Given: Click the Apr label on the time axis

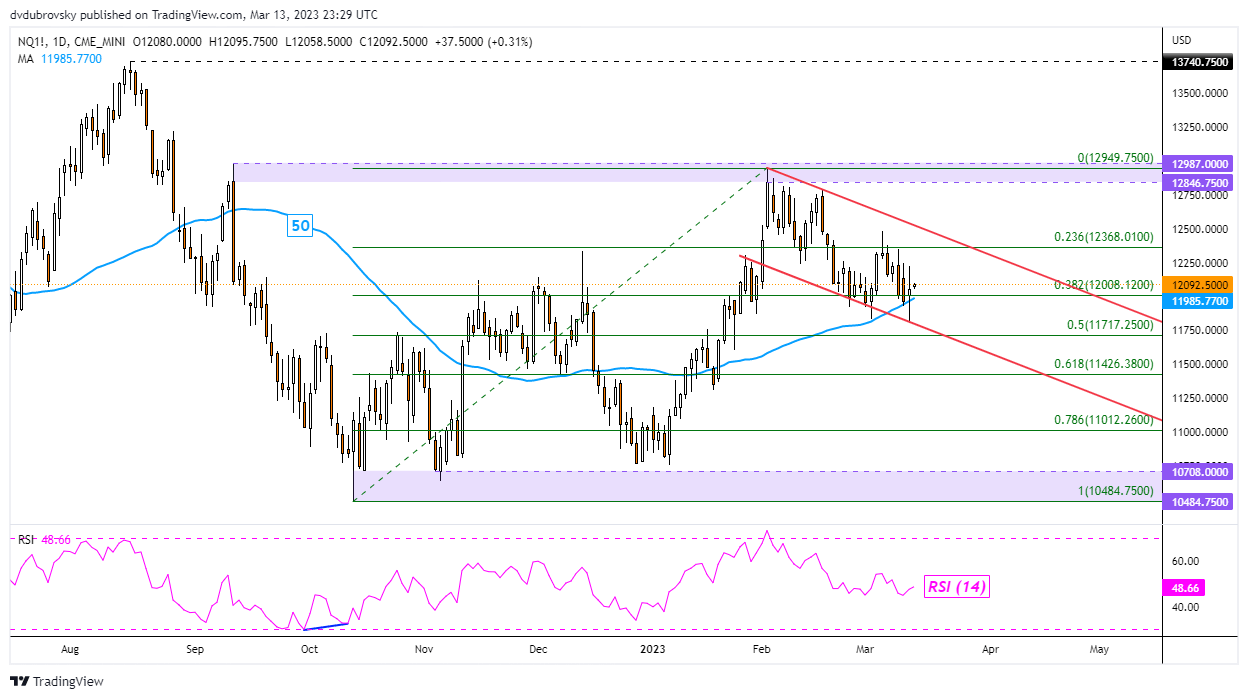Looking at the screenshot, I should tap(991, 649).
